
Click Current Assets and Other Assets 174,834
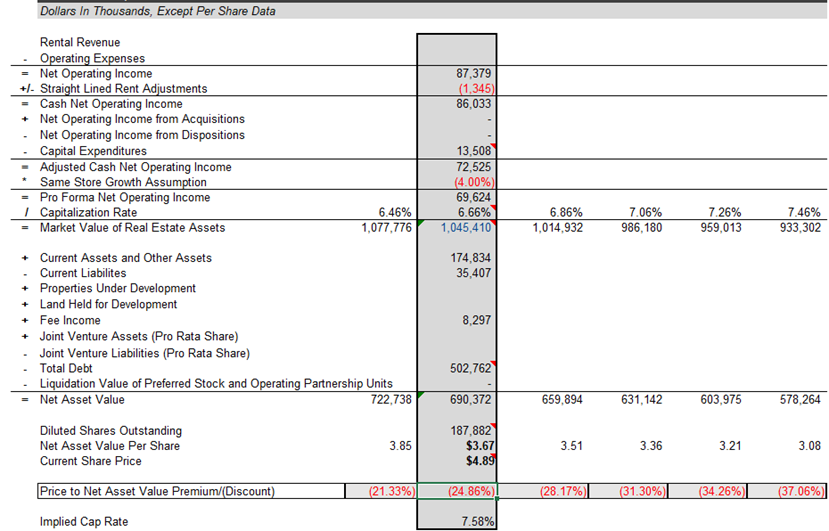(471, 258)
